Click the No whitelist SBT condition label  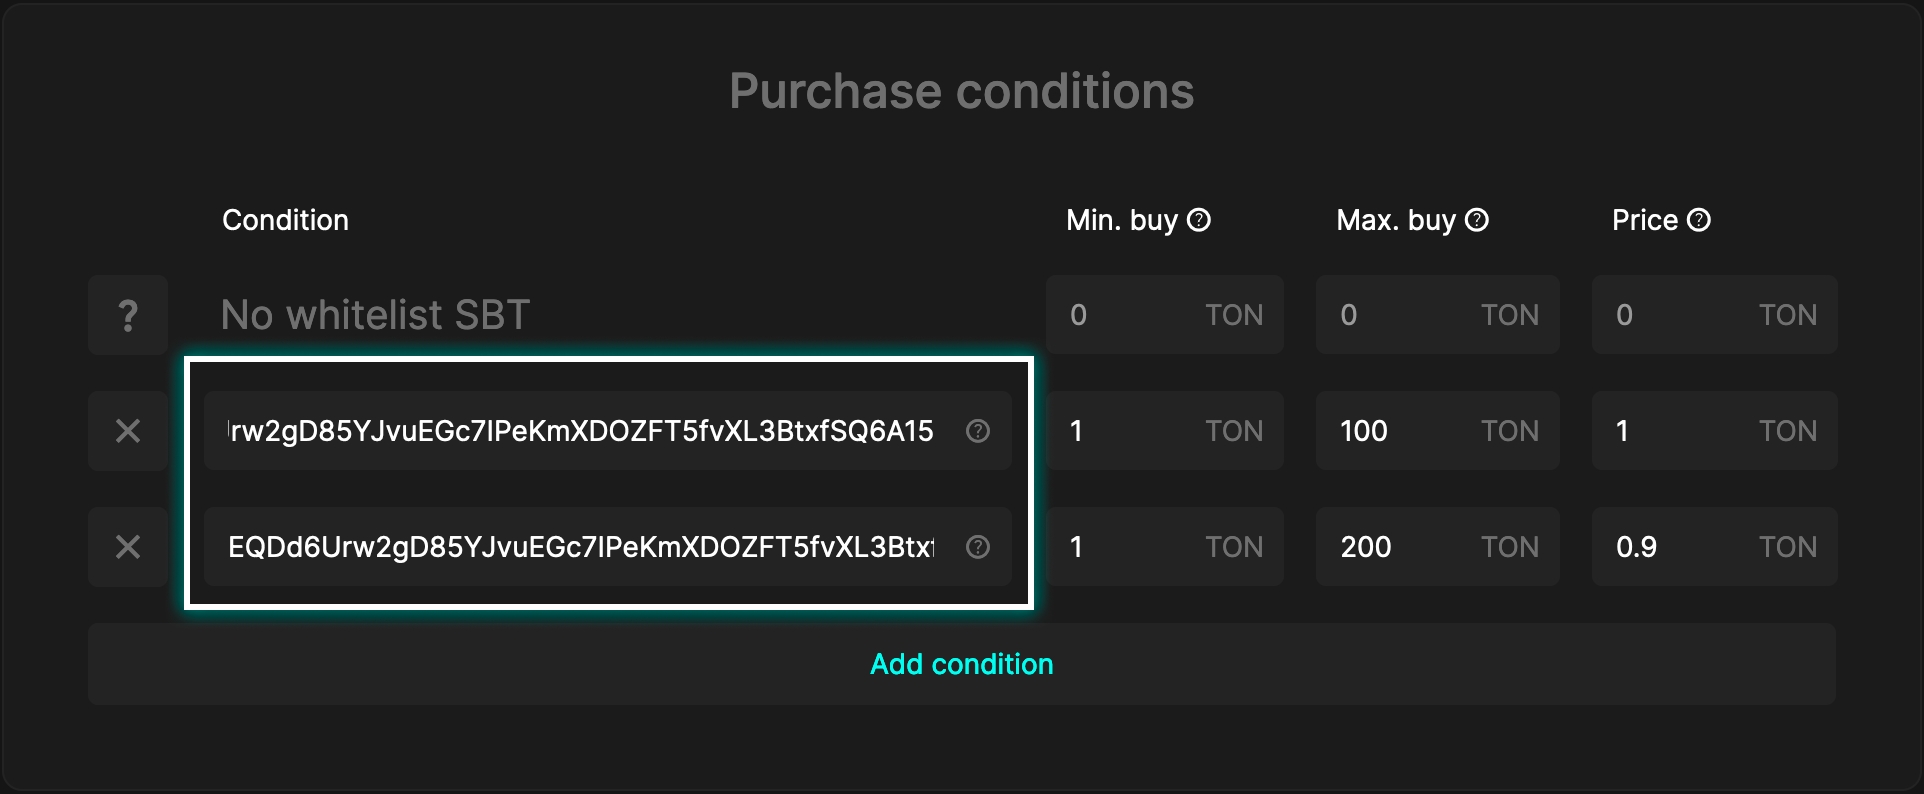coord(375,315)
